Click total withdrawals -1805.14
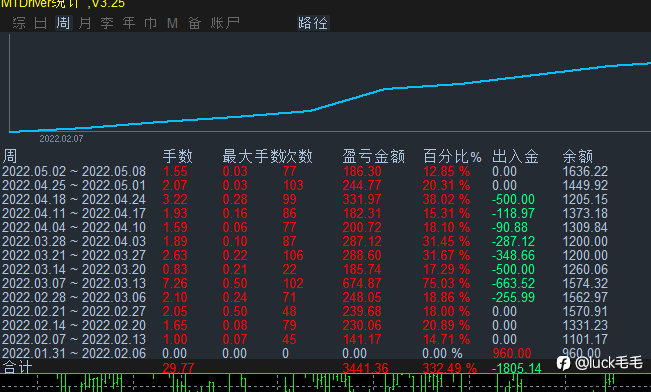The image size is (651, 392). pyautogui.click(x=517, y=368)
